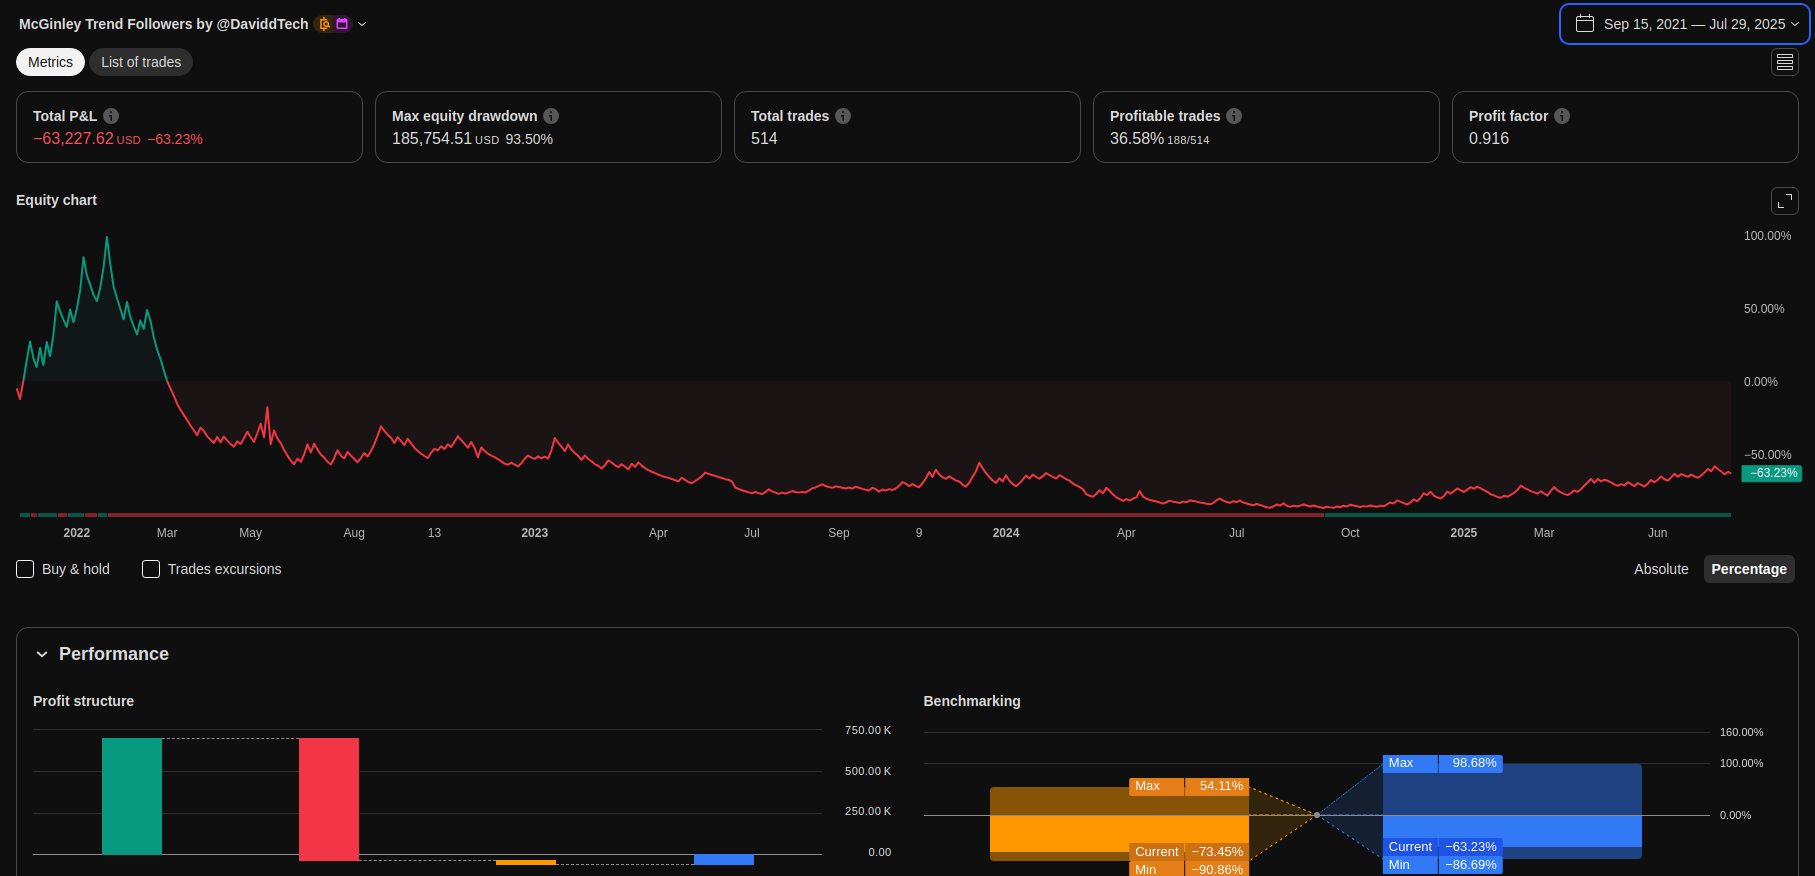Switch equity chart to Absolute mode
This screenshot has width=1815, height=876.
[x=1660, y=569]
